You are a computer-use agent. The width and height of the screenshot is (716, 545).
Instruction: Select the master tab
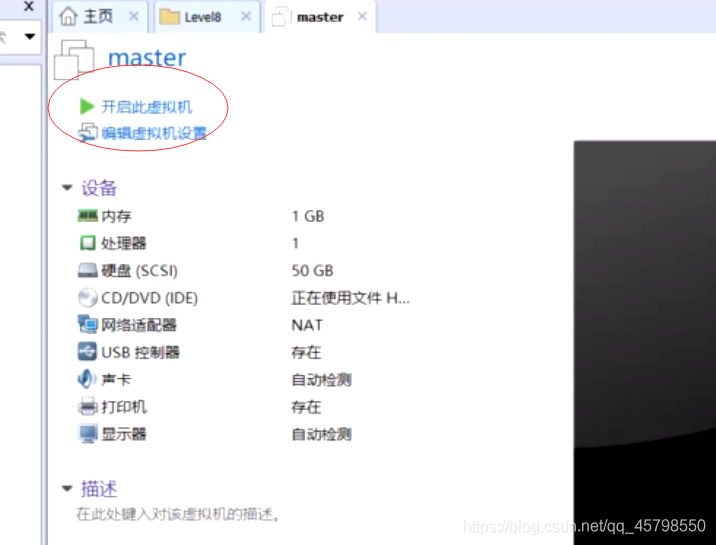point(321,17)
